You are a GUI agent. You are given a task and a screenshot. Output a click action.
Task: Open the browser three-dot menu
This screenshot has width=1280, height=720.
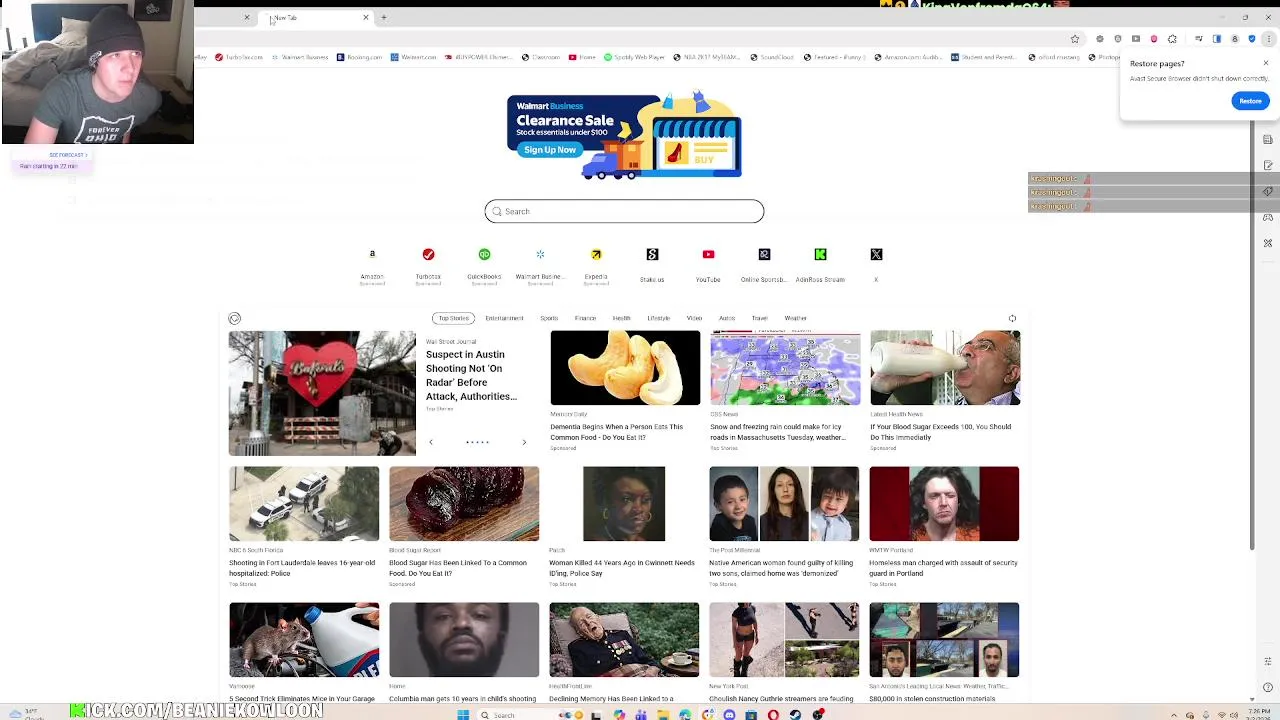(1270, 39)
